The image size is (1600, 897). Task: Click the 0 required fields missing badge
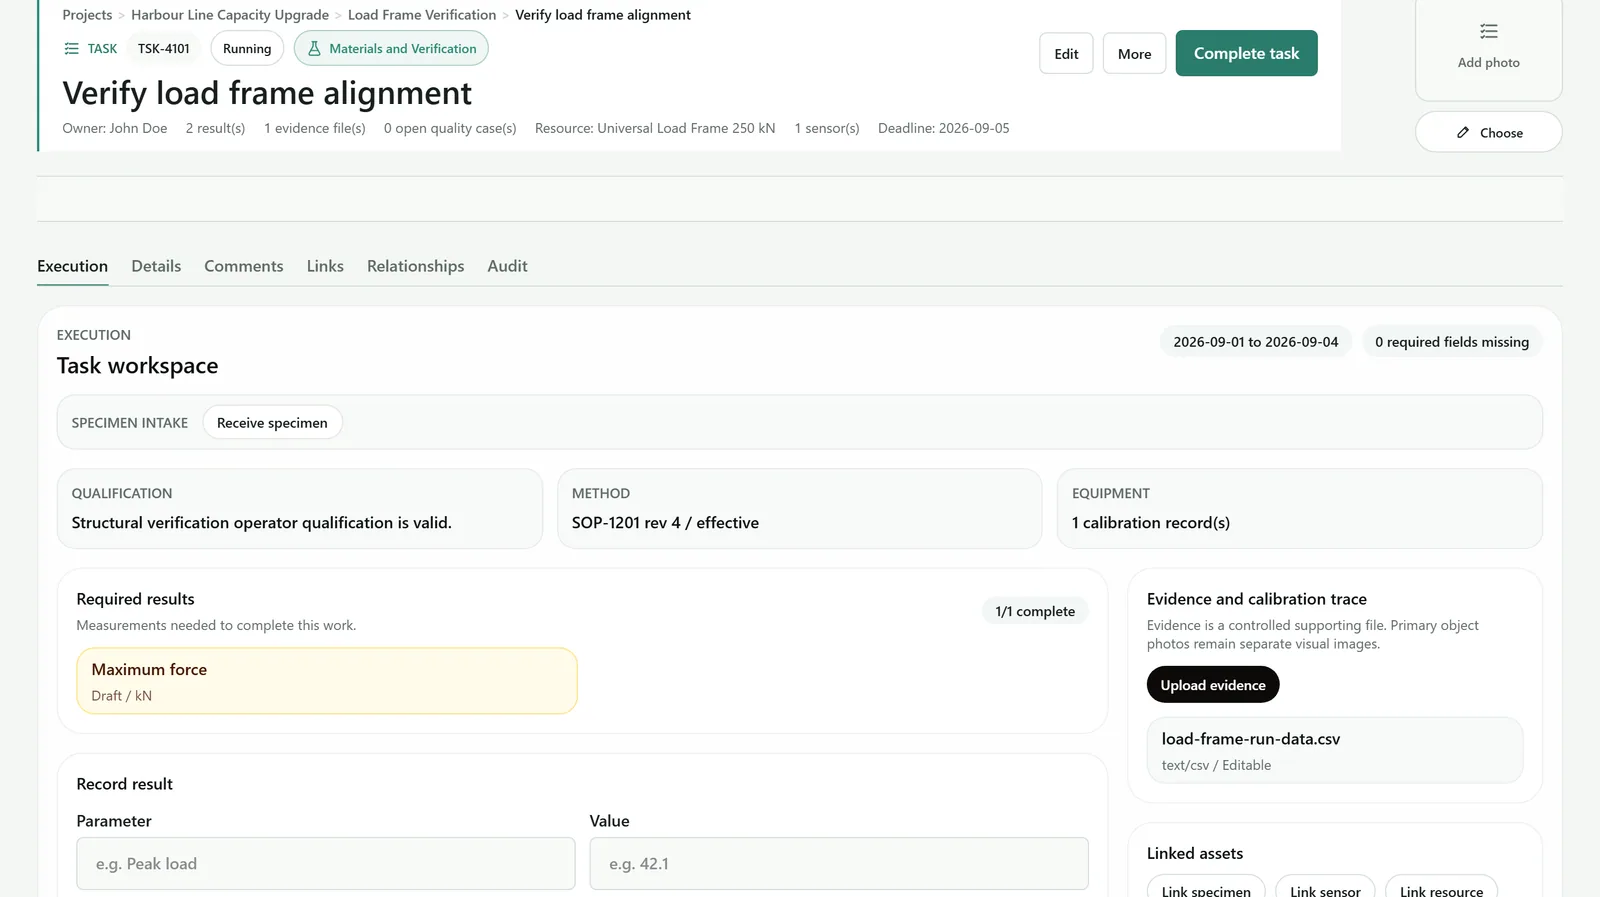click(x=1452, y=342)
